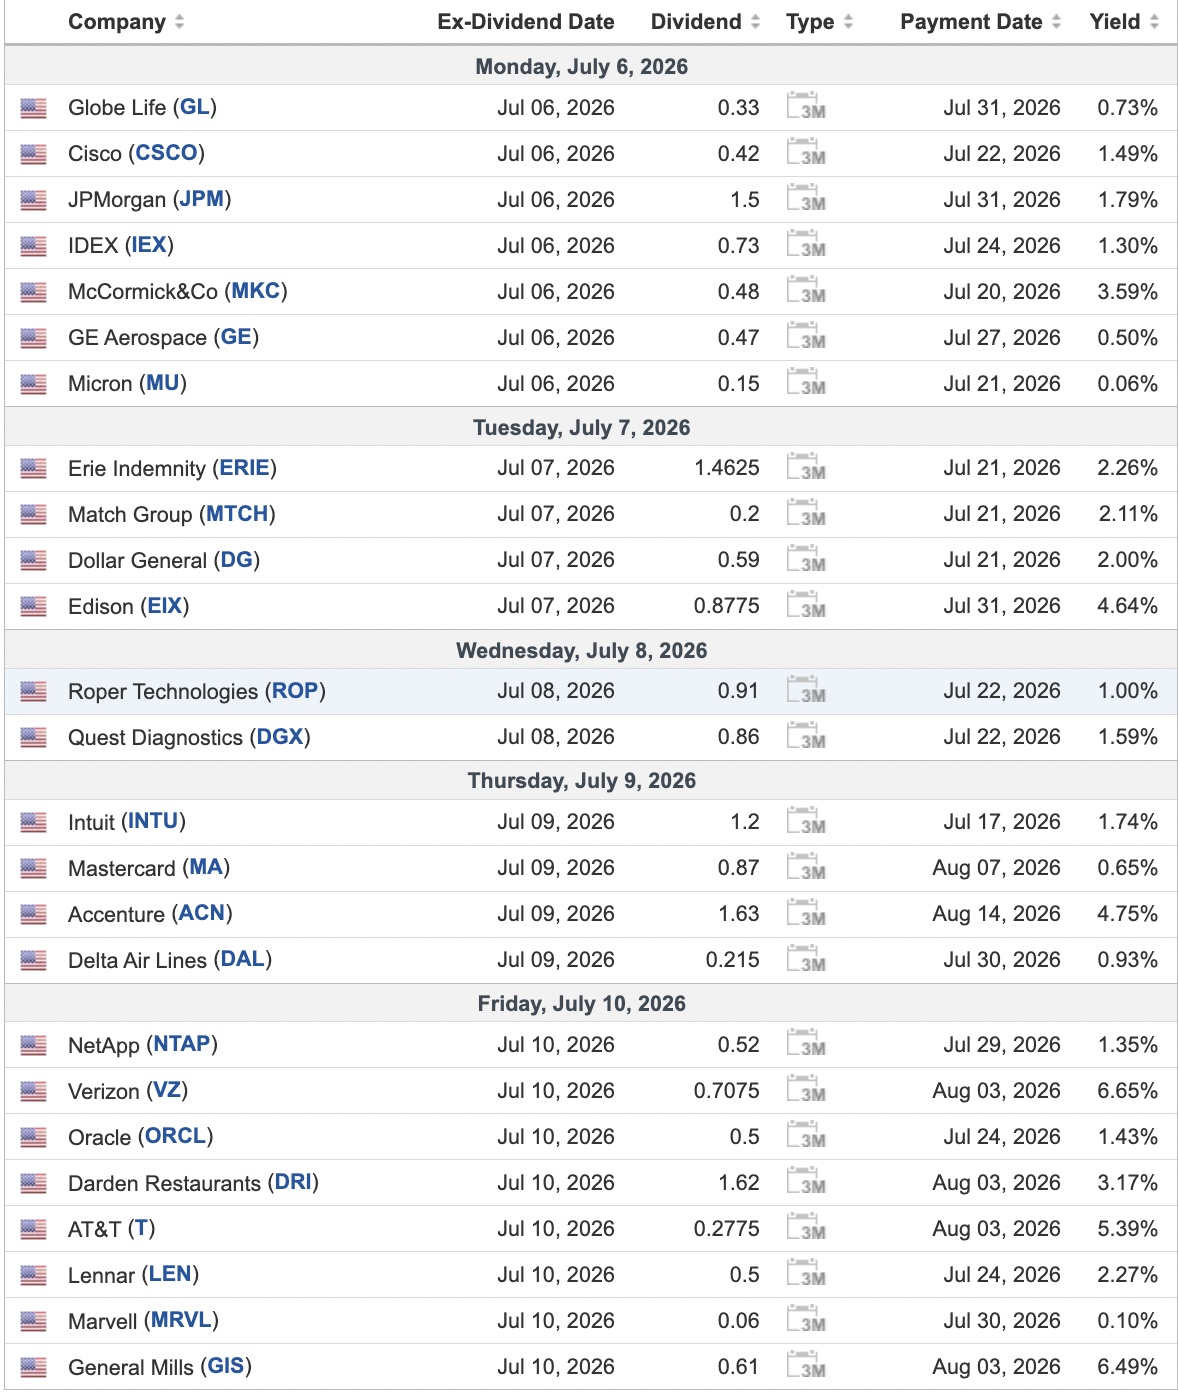Follow the ERIE ticker link
Image resolution: width=1178 pixels, height=1394 pixels.
pos(245,468)
